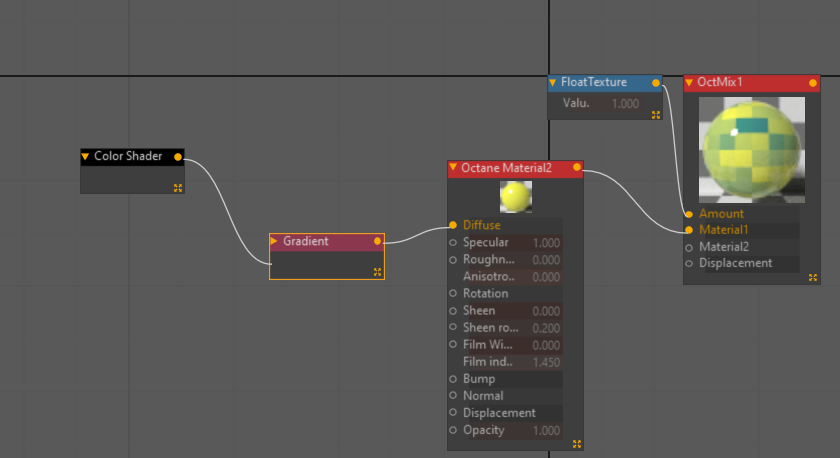
Task: Click the Film index value 1.450
Action: [x=546, y=362]
